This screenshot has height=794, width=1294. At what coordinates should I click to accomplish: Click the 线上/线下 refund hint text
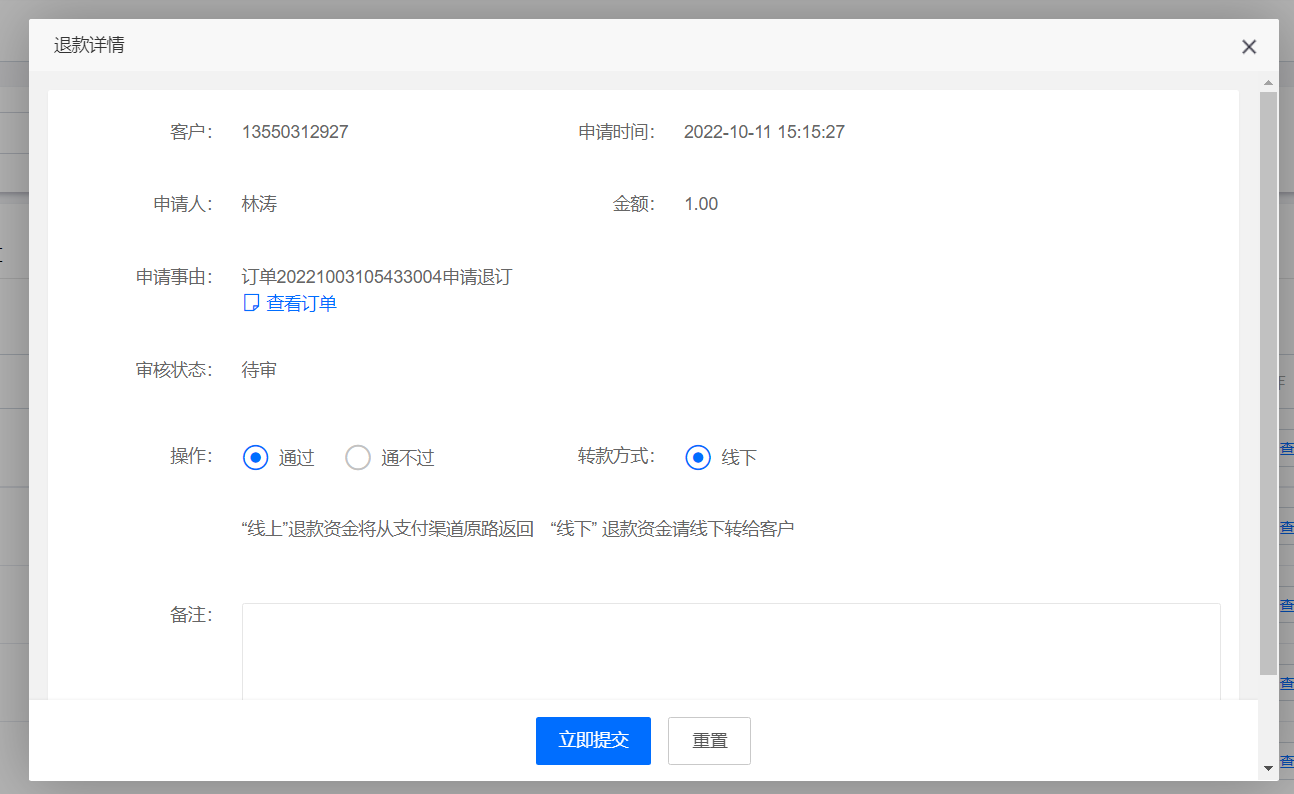(x=518, y=529)
